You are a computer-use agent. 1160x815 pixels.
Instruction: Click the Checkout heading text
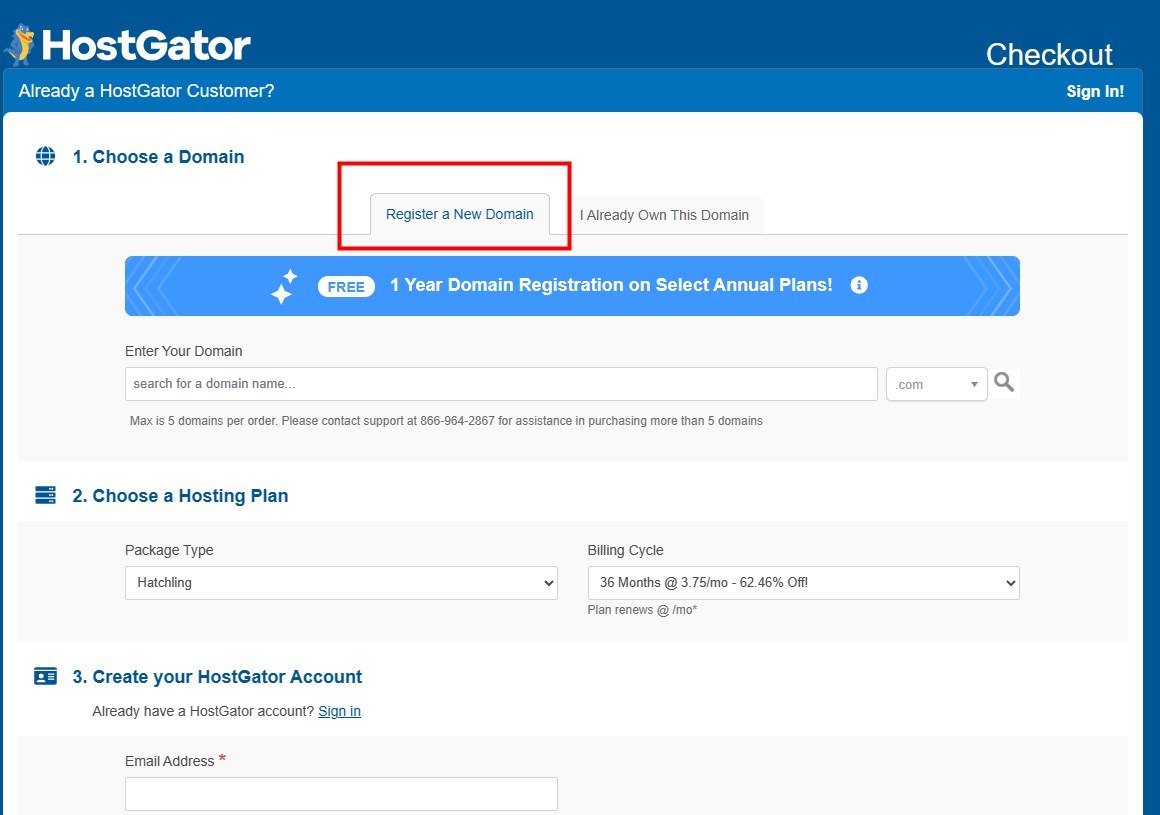(1049, 55)
